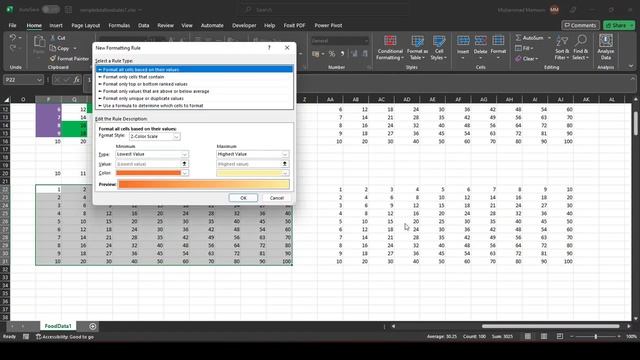Viewport: 640px width, 360px height.
Task: Click the macro recording status bar icon
Action: (x=26, y=337)
